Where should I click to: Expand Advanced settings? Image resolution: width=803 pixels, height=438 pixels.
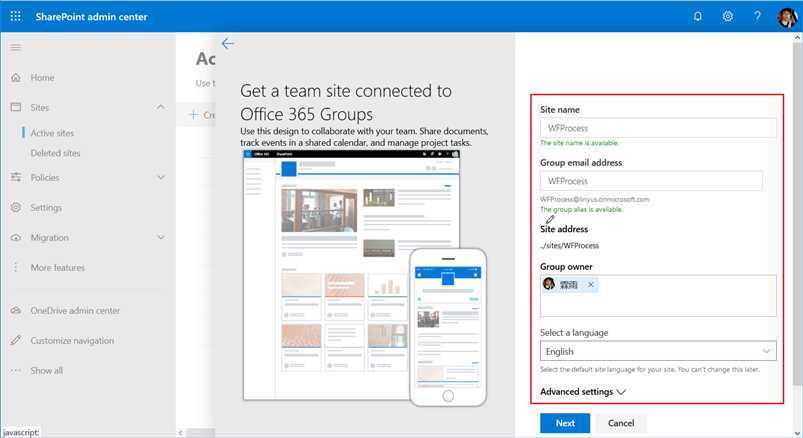[x=583, y=392]
